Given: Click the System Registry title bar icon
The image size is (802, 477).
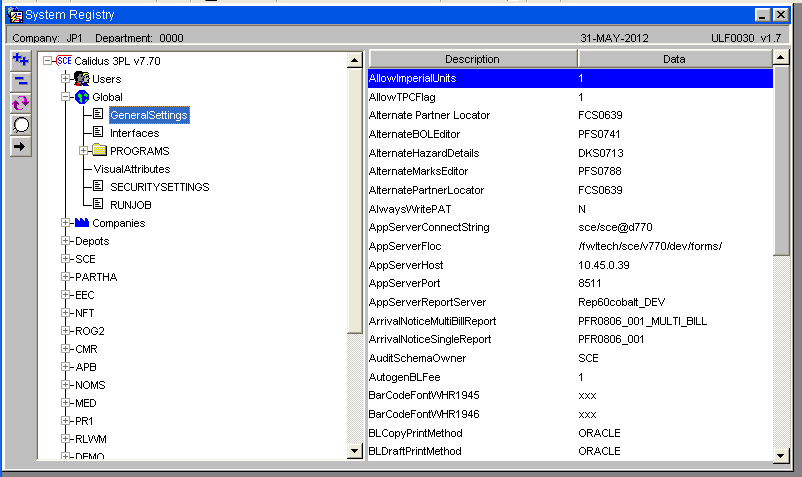Looking at the screenshot, I should [x=15, y=15].
